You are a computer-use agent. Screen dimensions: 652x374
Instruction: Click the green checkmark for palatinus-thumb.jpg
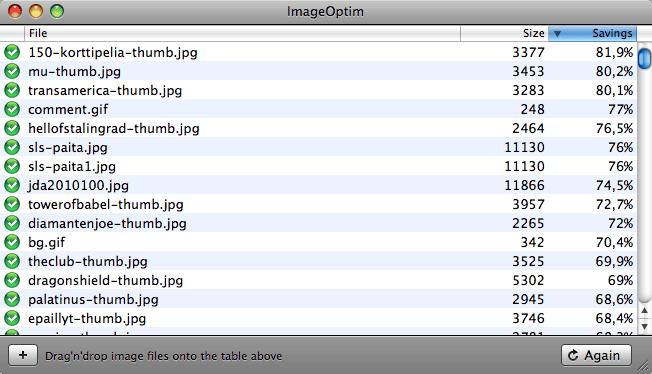pyautogui.click(x=12, y=299)
